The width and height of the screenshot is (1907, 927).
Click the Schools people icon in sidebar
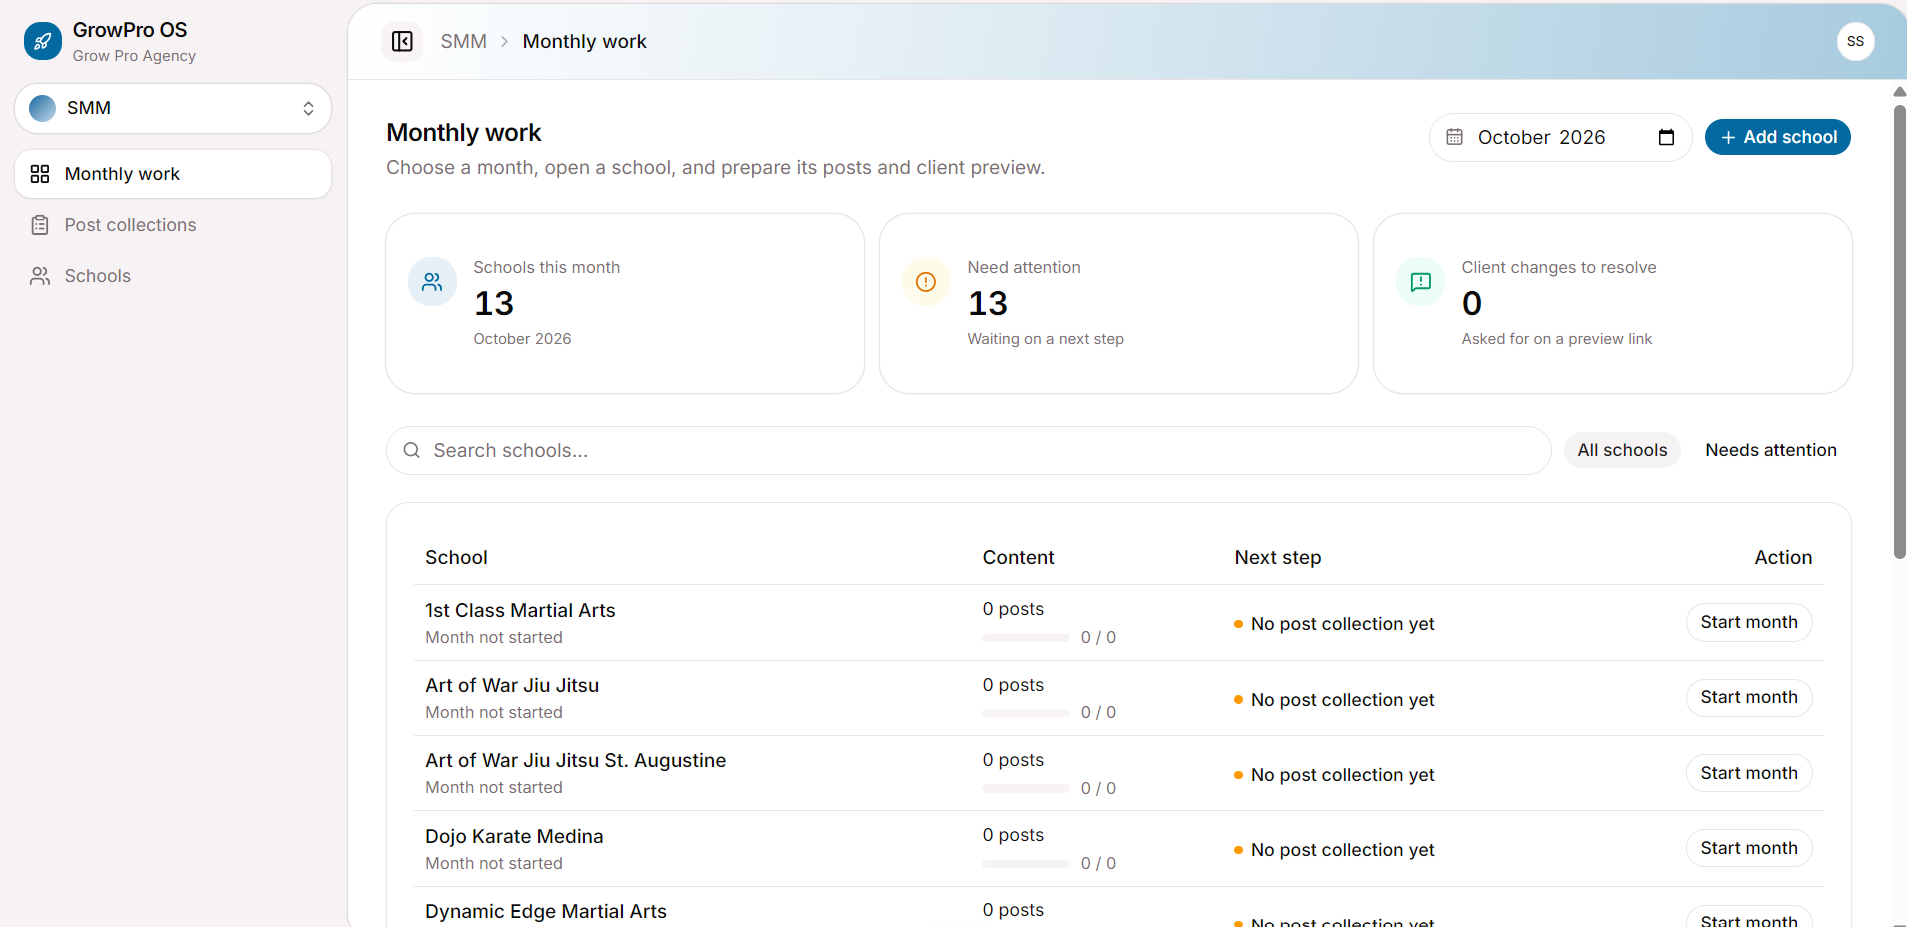pyautogui.click(x=40, y=276)
